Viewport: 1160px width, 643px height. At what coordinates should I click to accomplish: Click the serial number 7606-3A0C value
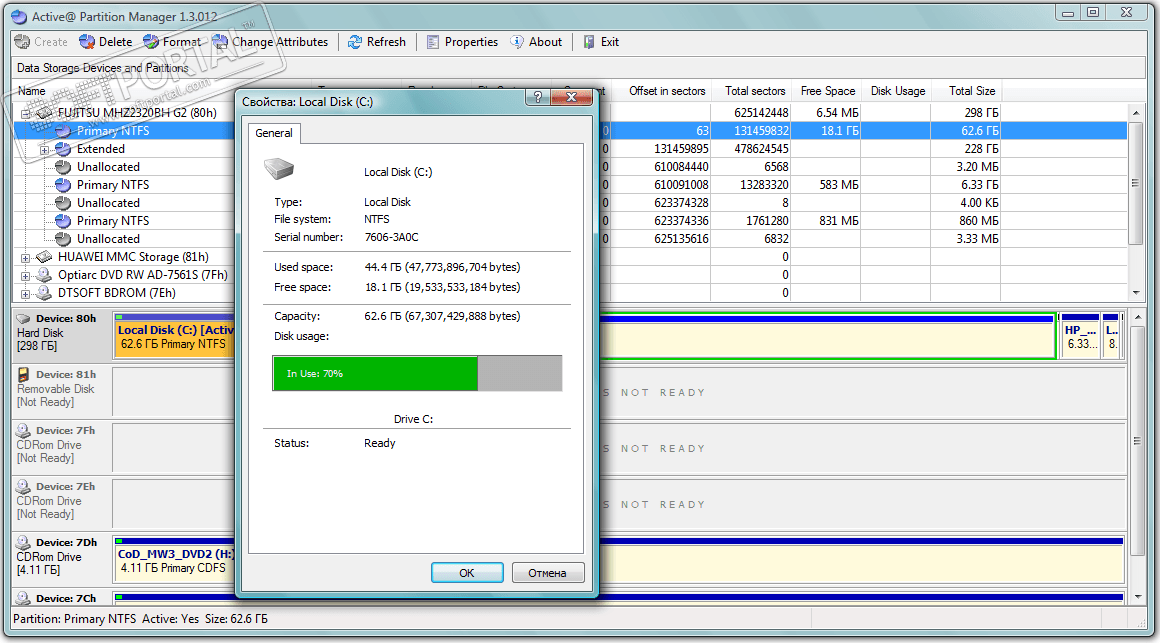click(x=391, y=238)
